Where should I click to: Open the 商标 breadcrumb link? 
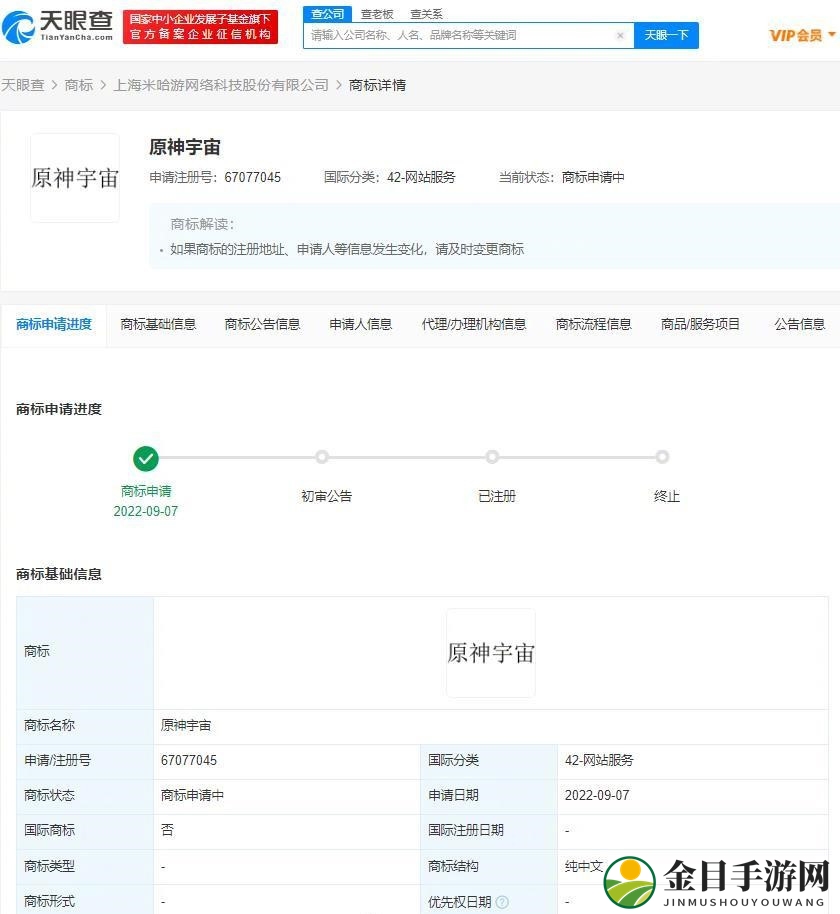(79, 85)
